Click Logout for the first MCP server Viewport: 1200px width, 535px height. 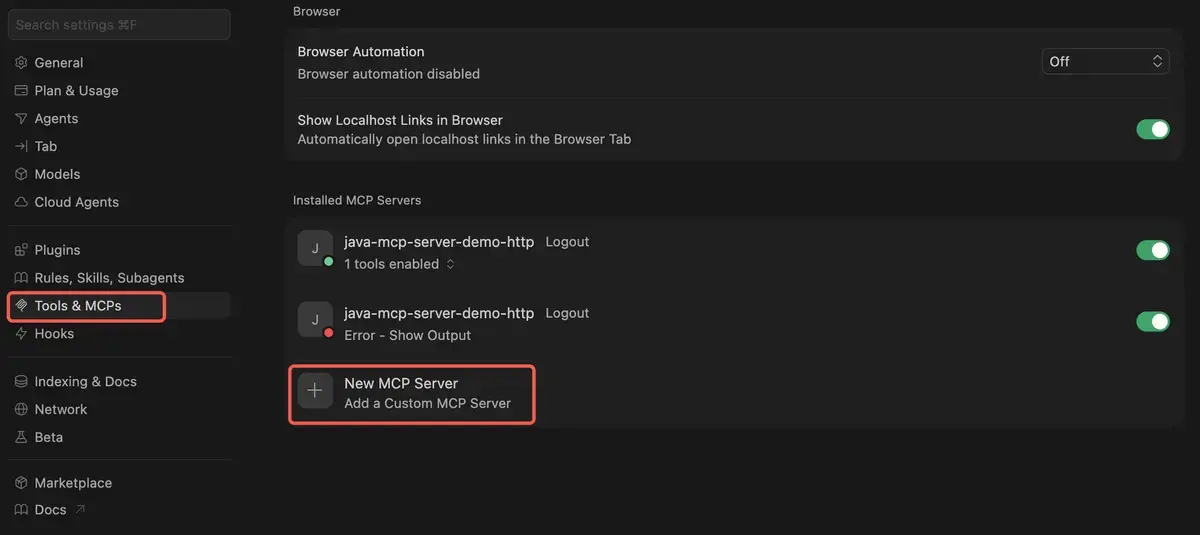coord(567,242)
